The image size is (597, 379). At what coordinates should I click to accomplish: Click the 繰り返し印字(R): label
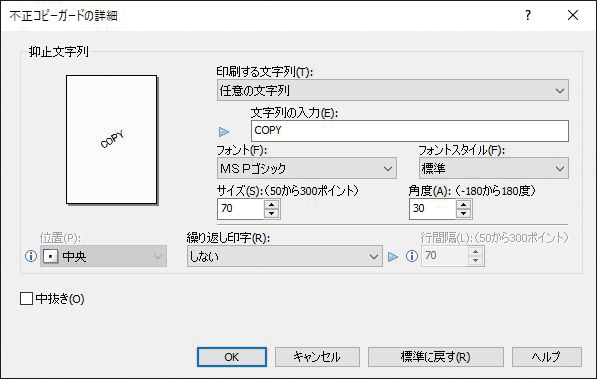pyautogui.click(x=228, y=238)
